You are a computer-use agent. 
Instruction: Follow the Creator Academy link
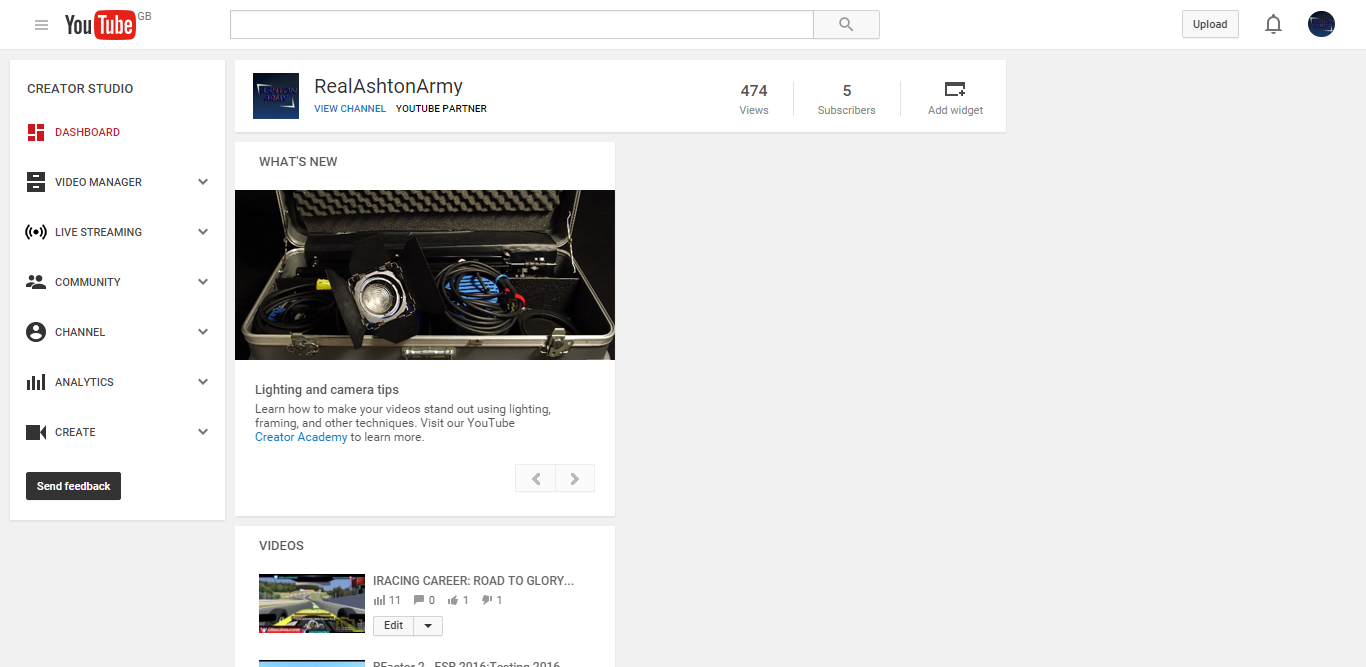pos(301,437)
